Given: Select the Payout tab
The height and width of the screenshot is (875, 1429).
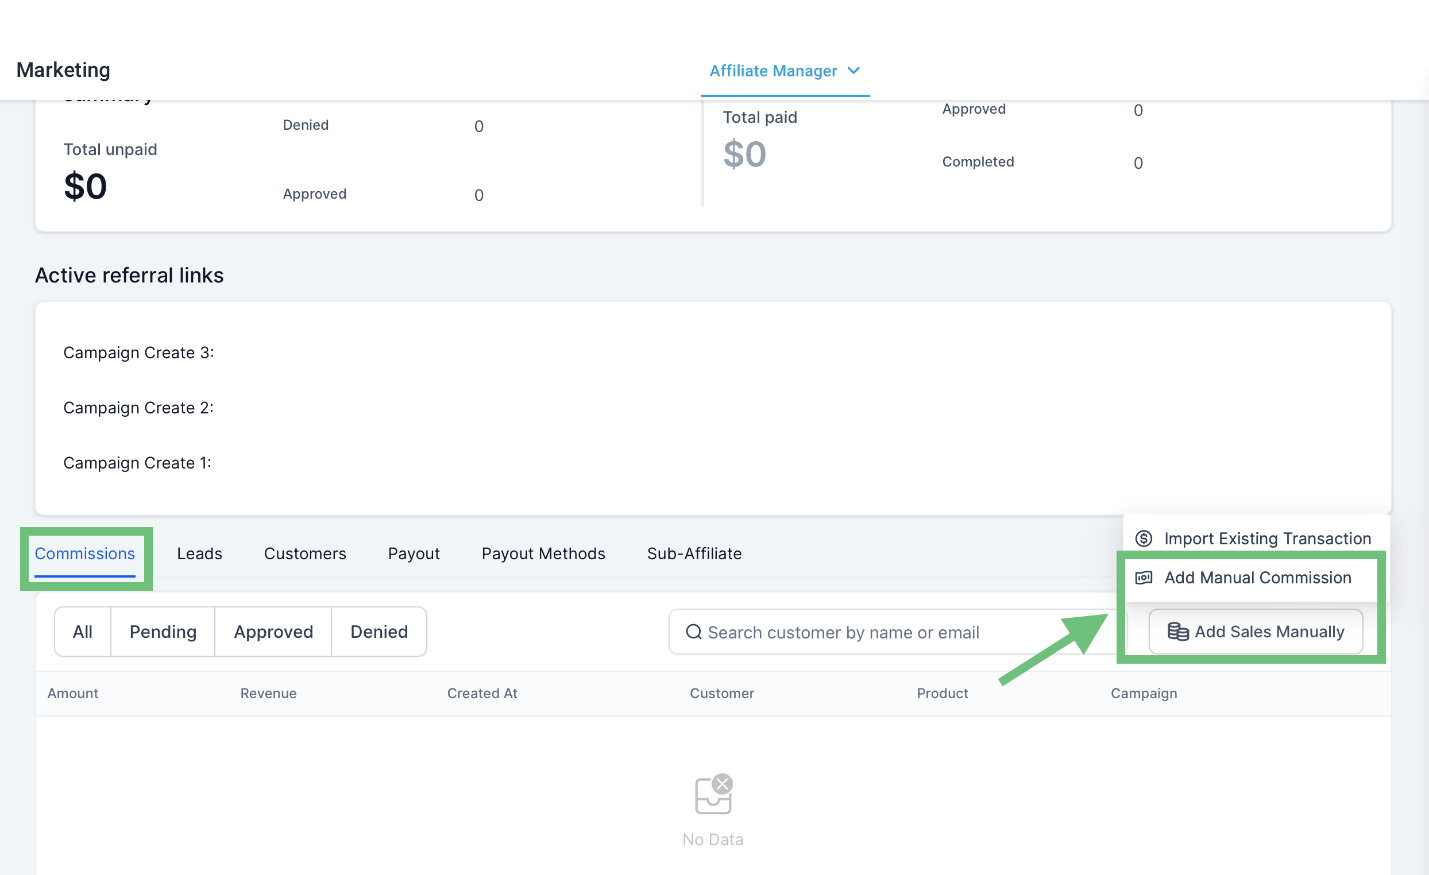Looking at the screenshot, I should coord(414,554).
